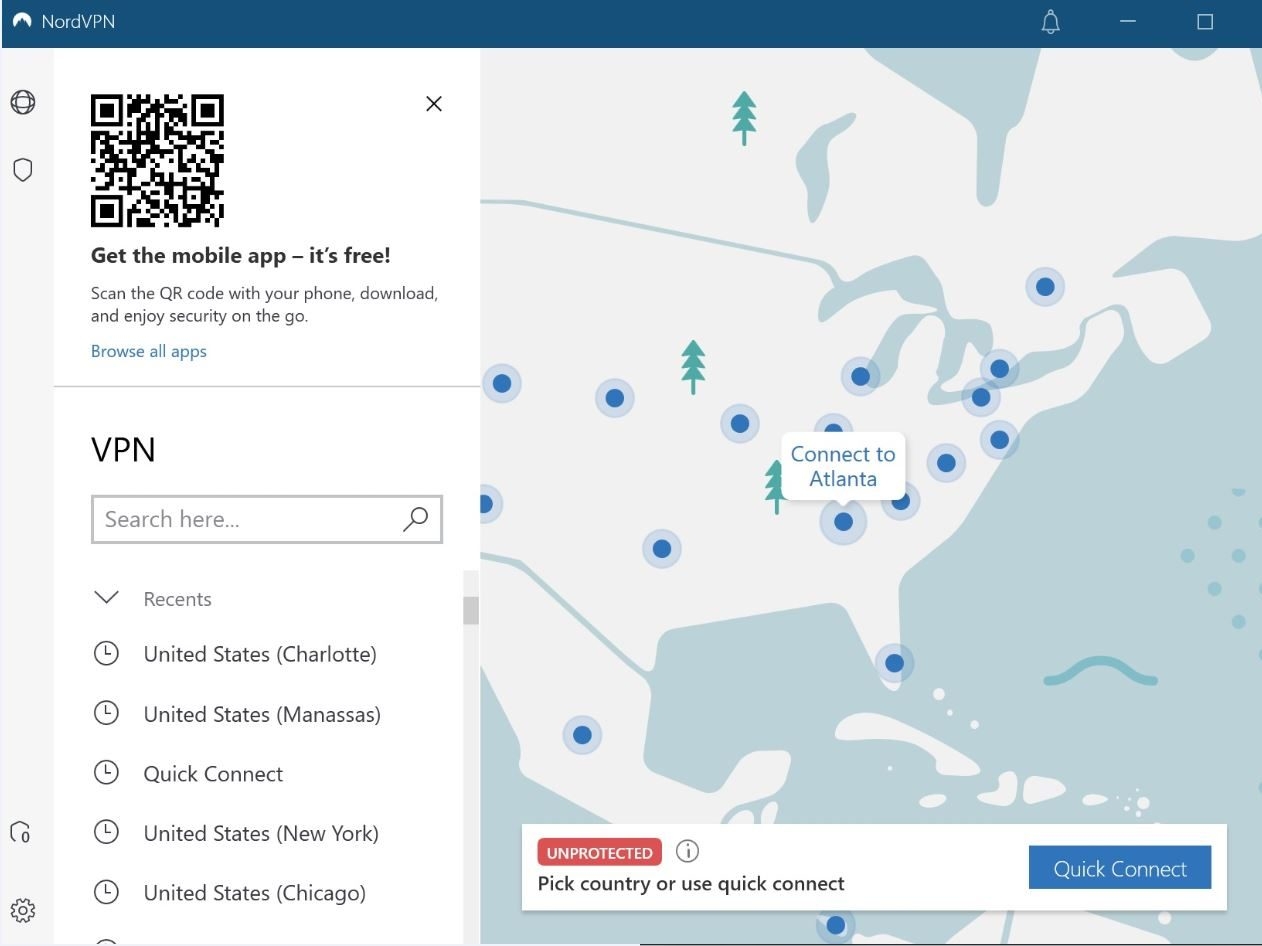Click the magnifying glass search icon
Viewport: 1262px width, 946px height.
tap(415, 518)
